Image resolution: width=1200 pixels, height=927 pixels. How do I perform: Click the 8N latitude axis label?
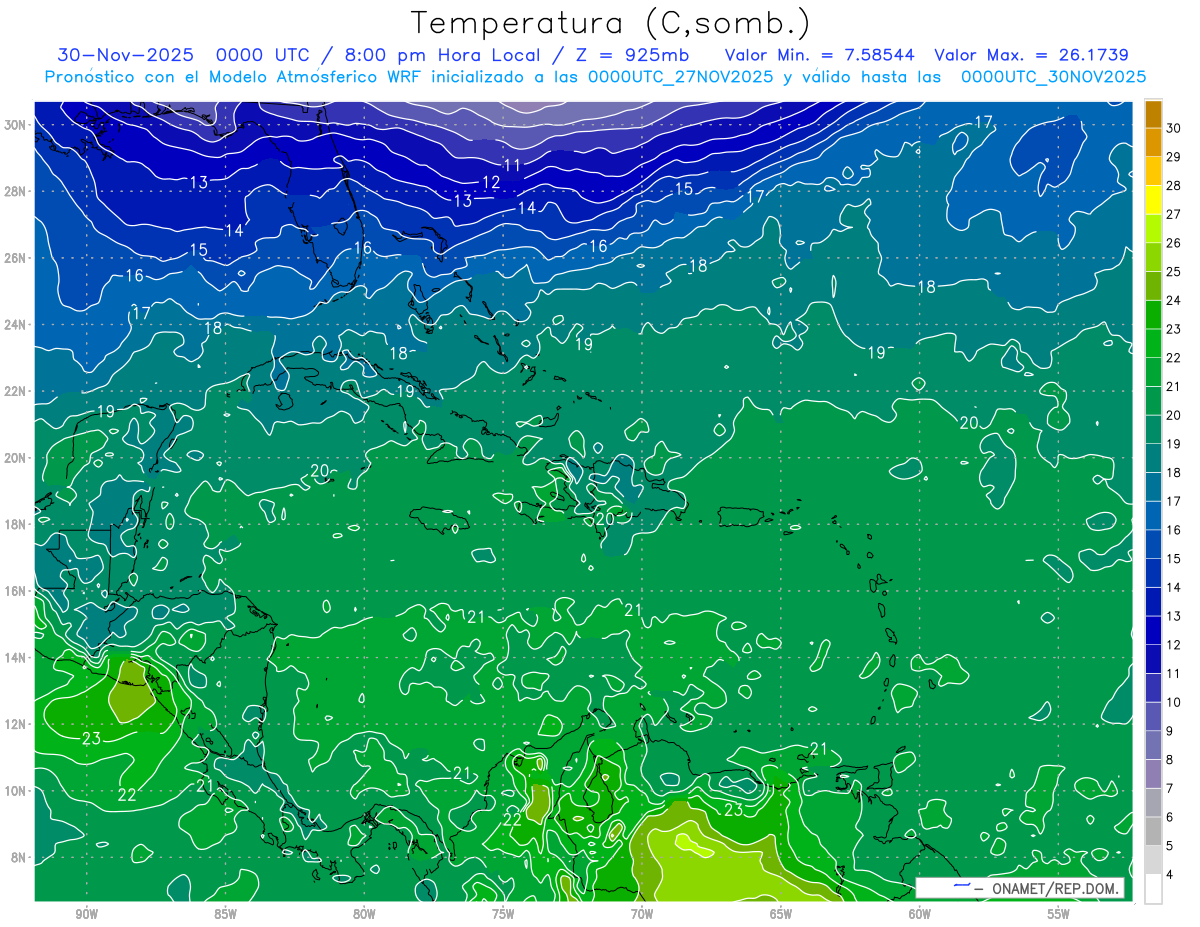(x=19, y=858)
